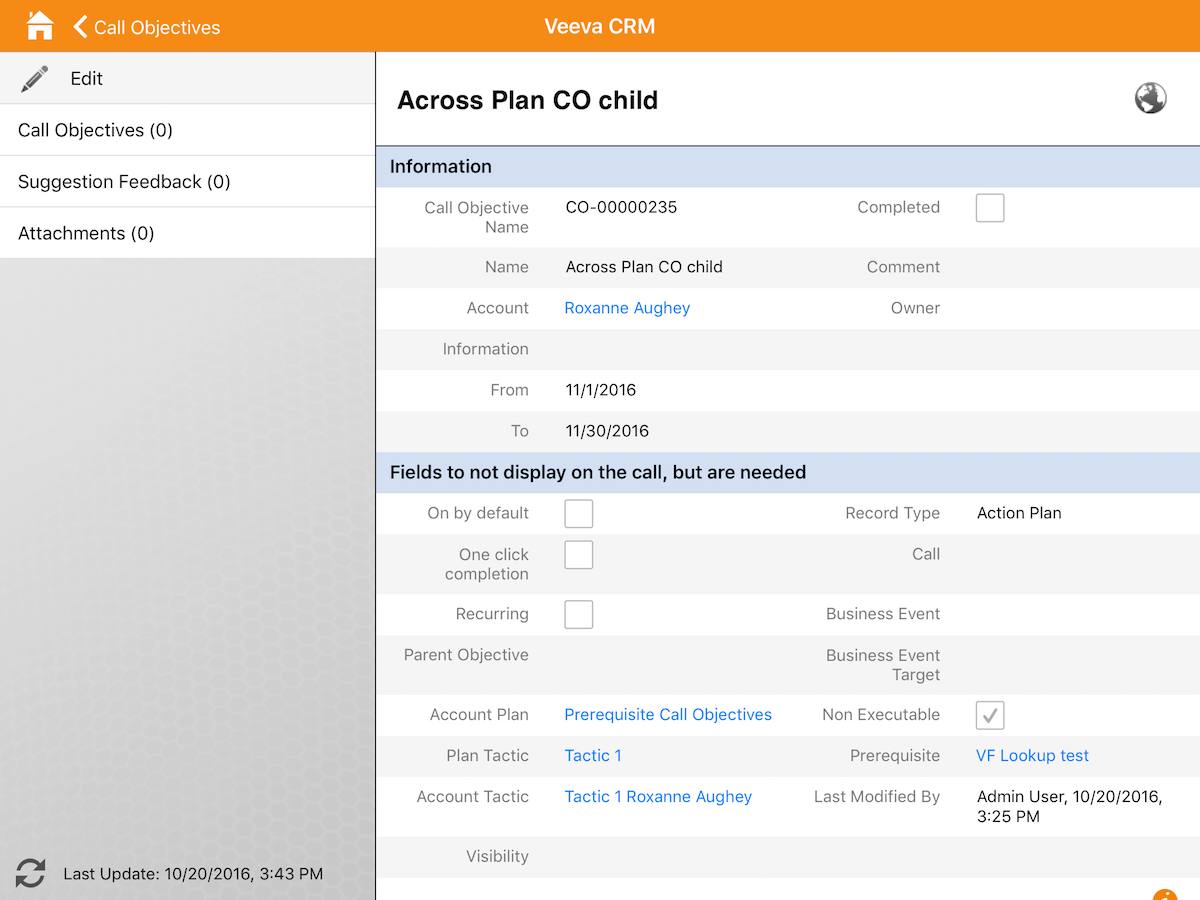This screenshot has width=1200, height=900.
Task: Open the VF Lookup test prerequisite
Action: pyautogui.click(x=1032, y=756)
